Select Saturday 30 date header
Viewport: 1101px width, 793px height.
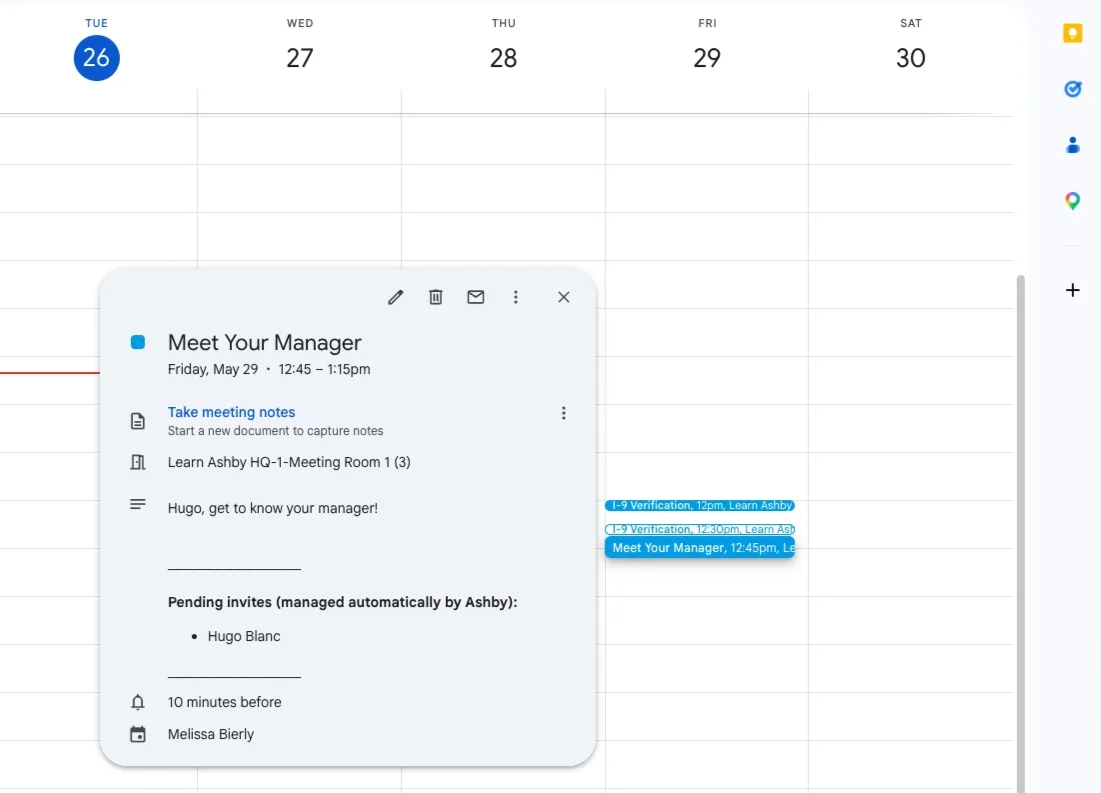tap(911, 58)
